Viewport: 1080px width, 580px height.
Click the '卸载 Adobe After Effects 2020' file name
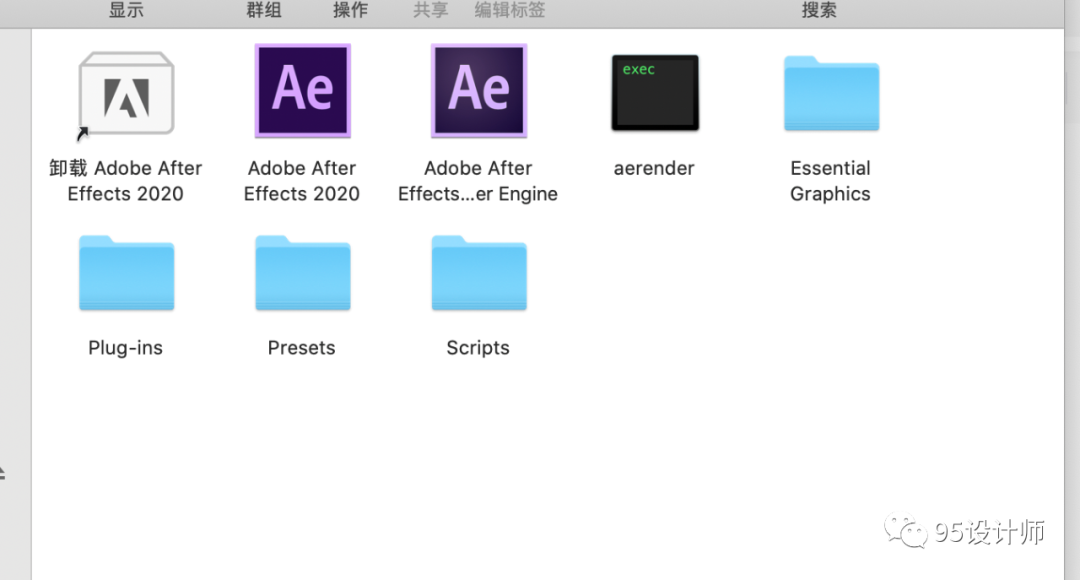click(125, 180)
